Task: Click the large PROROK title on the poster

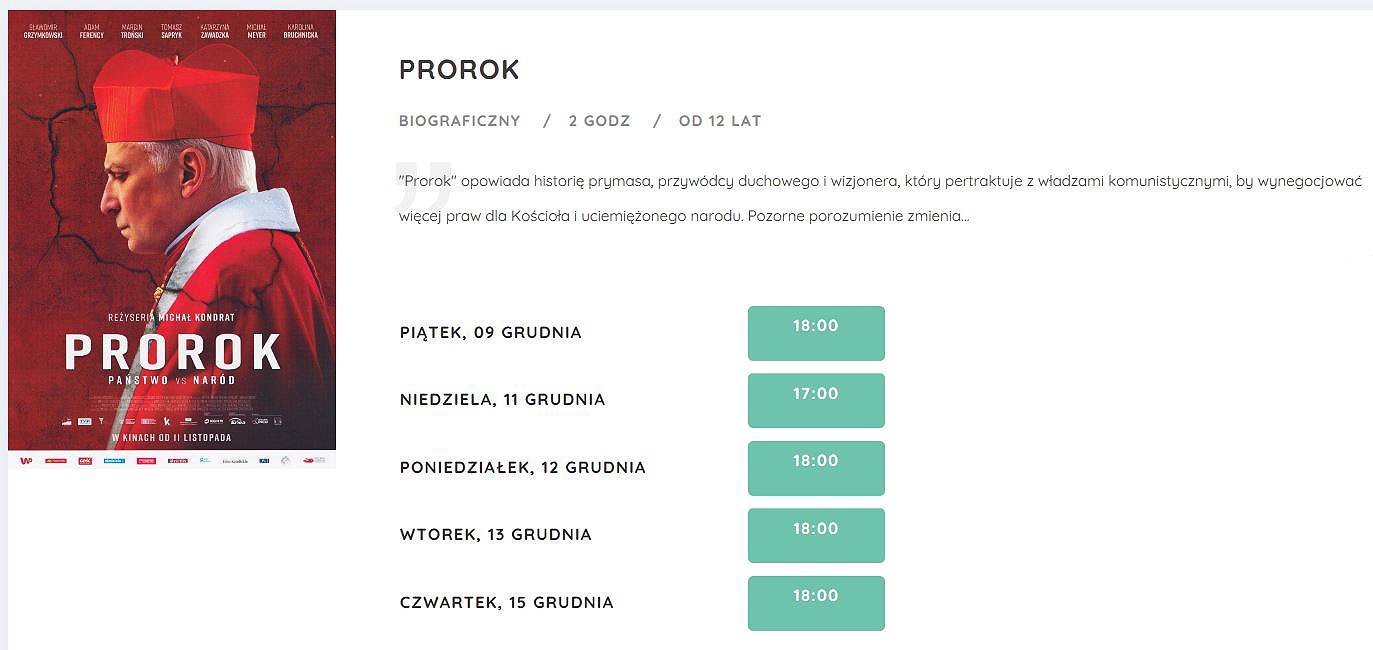Action: (173, 351)
